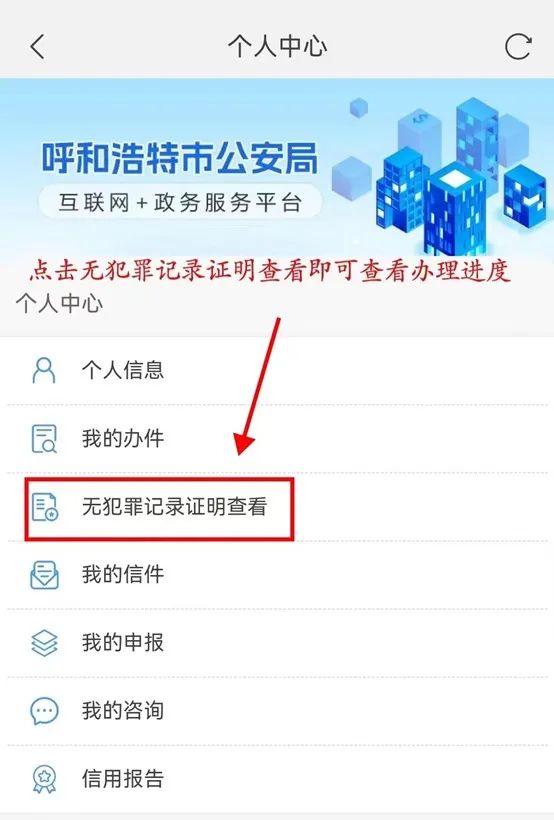Click the badge ribbon icon beside 信用报告
The height and width of the screenshot is (820, 554).
pos(44,779)
